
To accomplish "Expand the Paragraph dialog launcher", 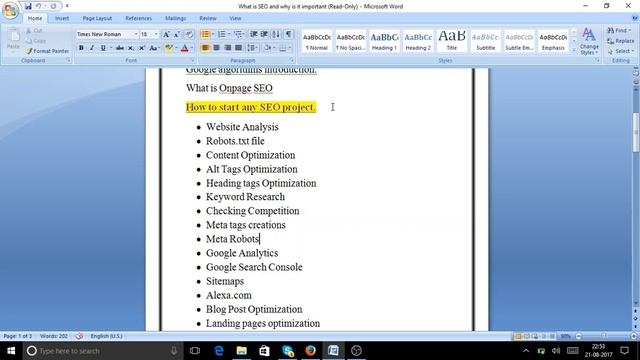I will point(292,60).
